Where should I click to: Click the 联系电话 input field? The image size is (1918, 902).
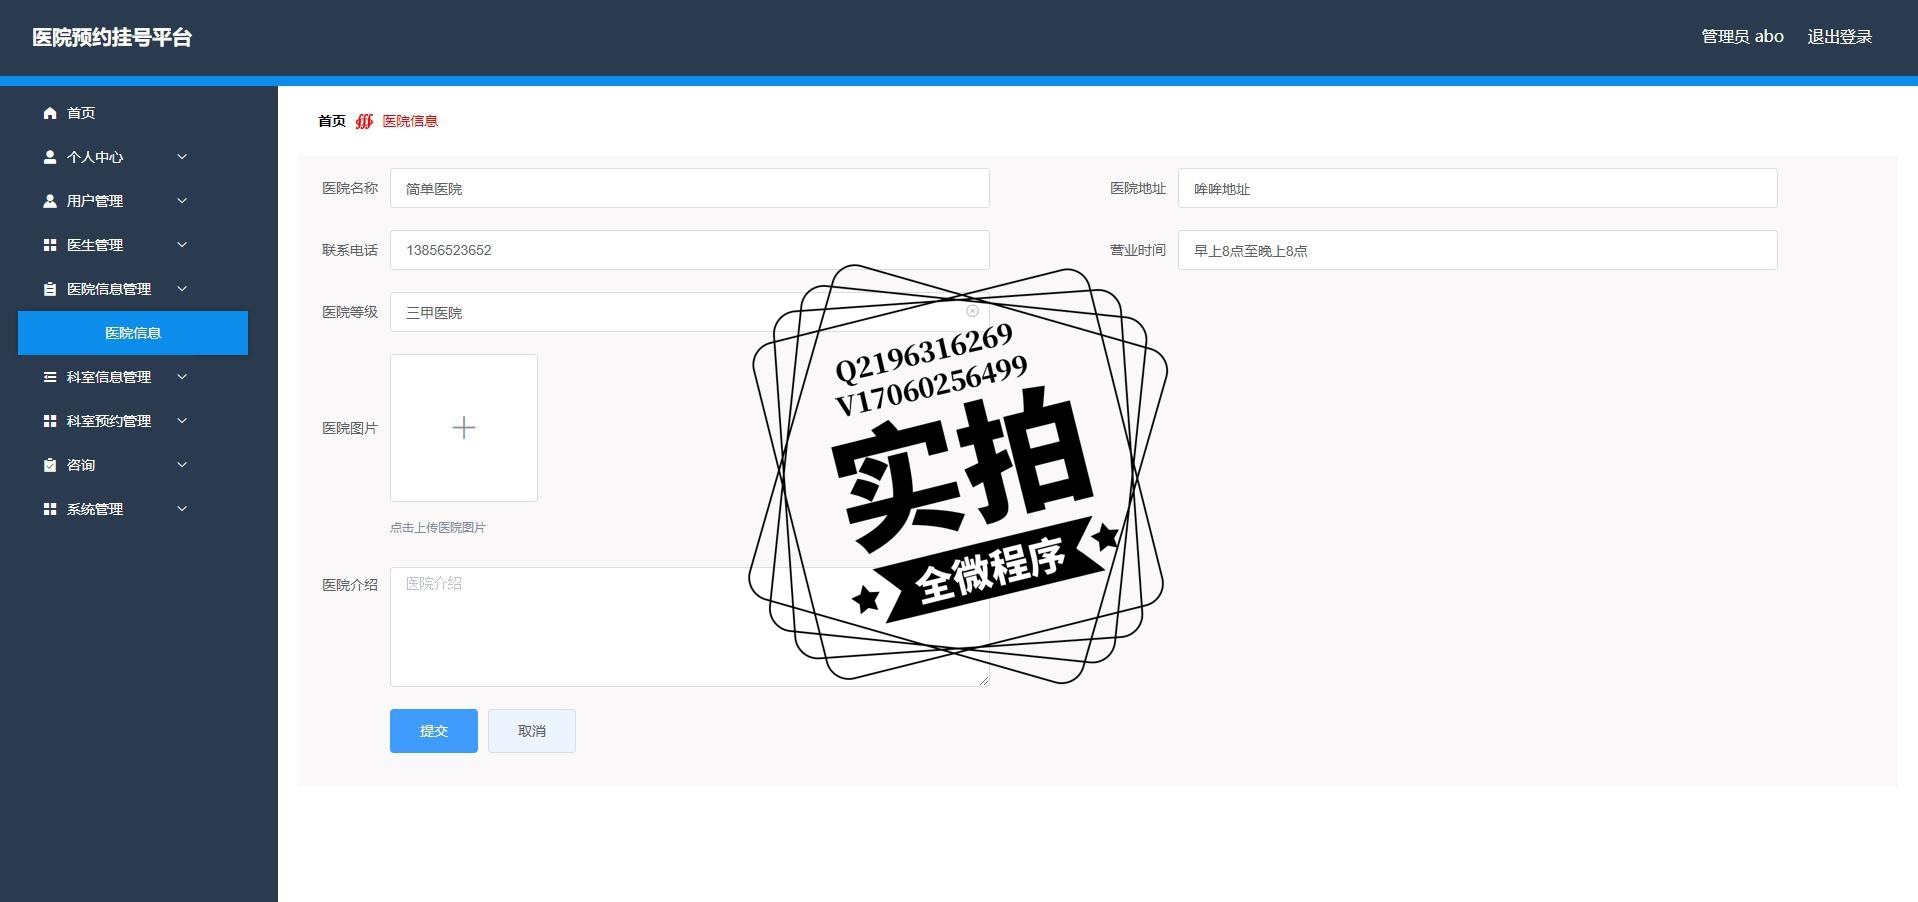(x=689, y=250)
